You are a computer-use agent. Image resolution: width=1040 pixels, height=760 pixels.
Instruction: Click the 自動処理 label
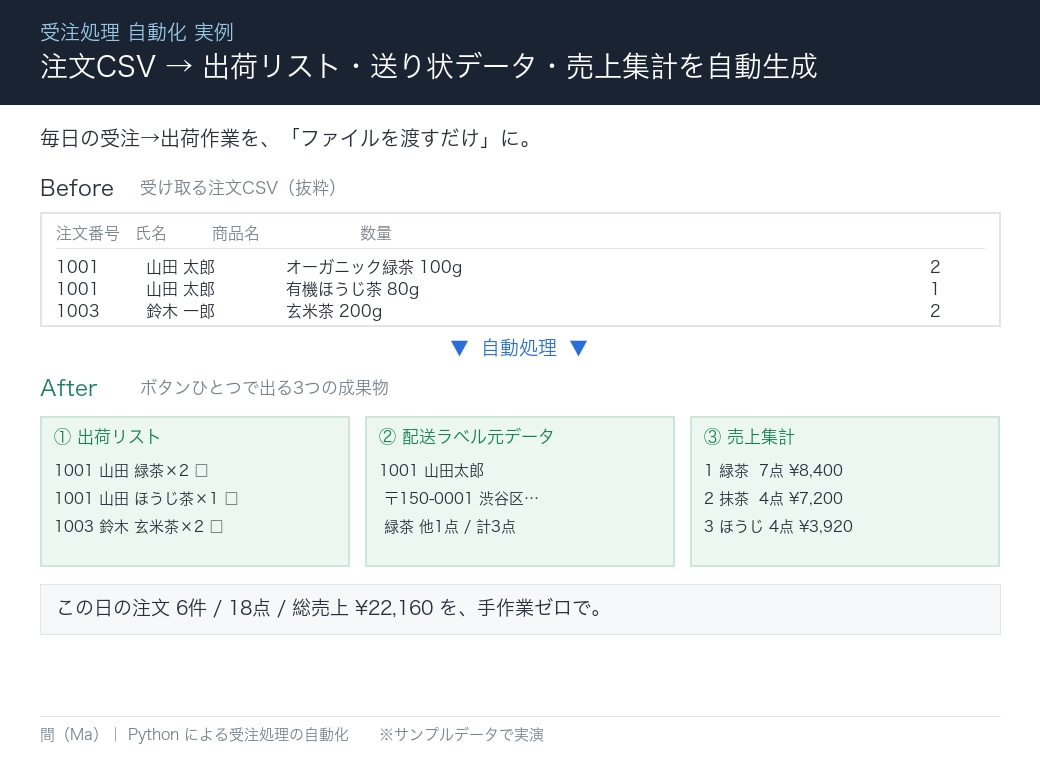coord(519,348)
